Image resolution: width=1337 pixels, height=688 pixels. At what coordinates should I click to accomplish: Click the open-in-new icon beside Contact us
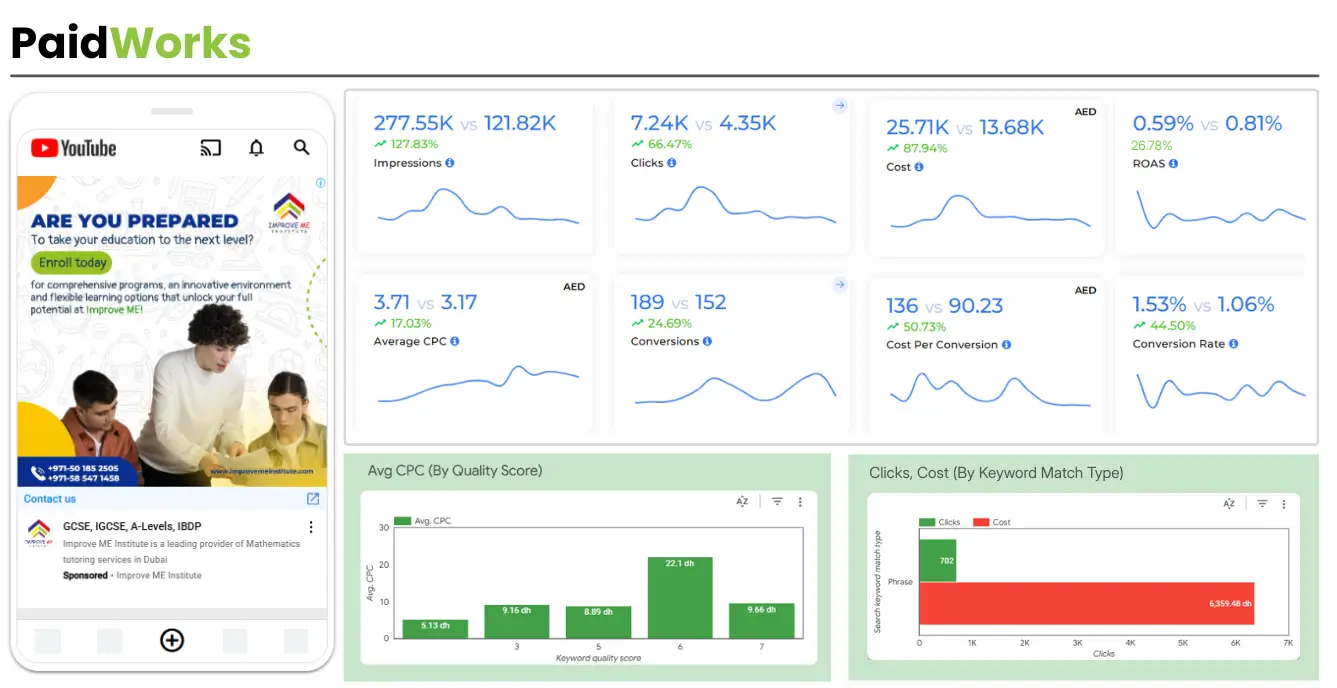point(311,499)
